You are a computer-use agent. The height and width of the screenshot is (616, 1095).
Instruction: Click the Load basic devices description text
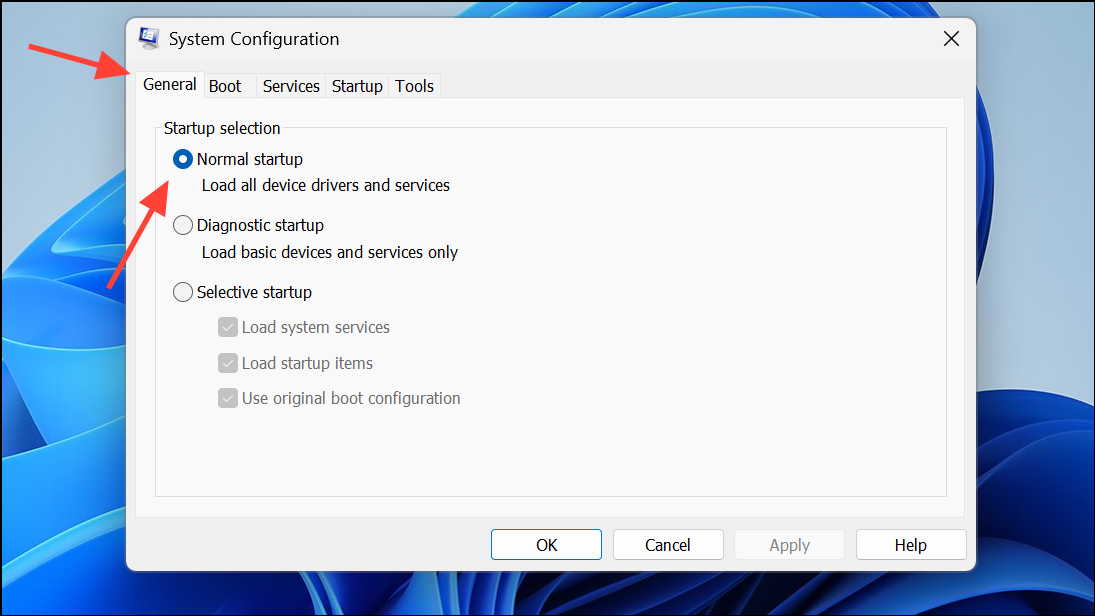click(x=329, y=252)
